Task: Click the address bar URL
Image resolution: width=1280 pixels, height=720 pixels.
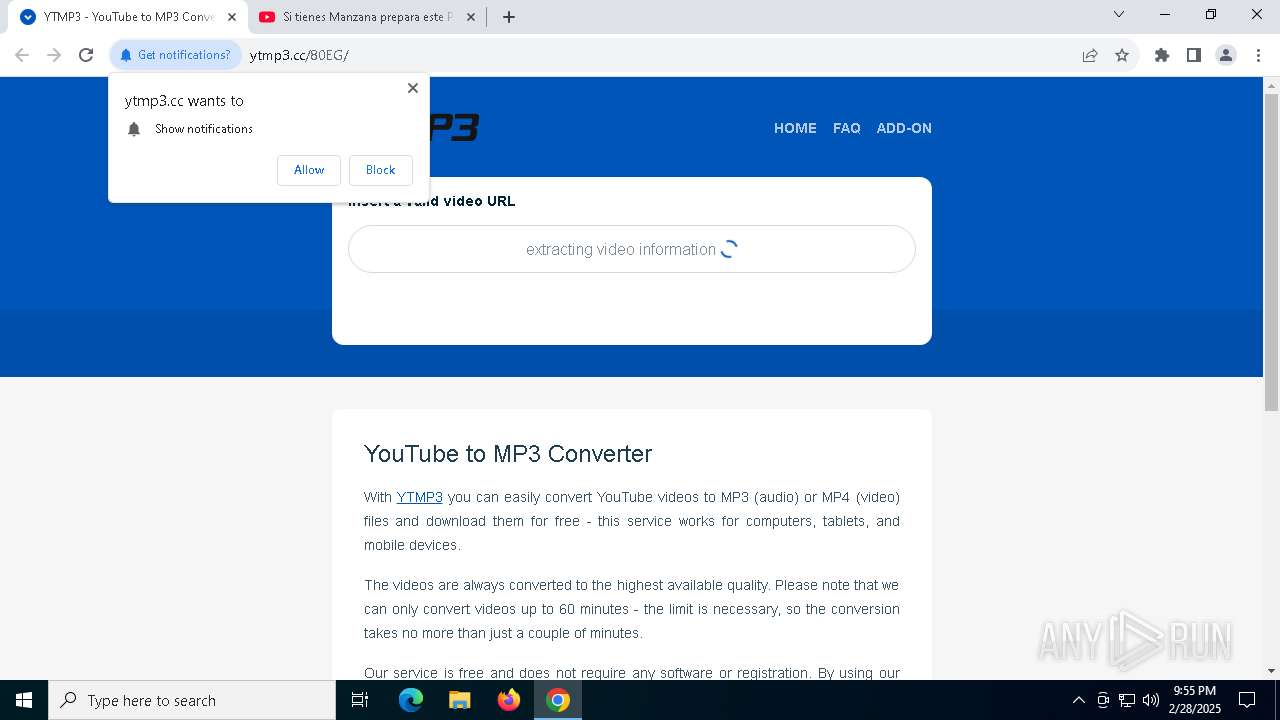Action: click(x=299, y=55)
